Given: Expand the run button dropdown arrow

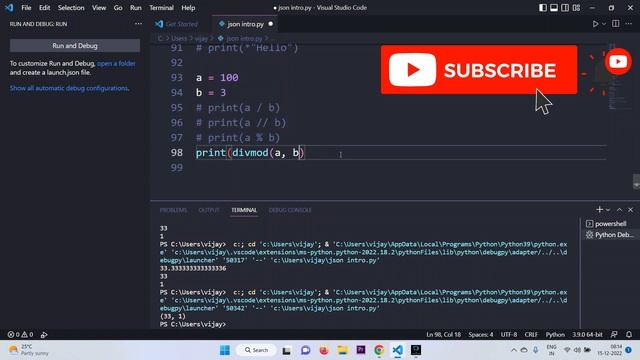Looking at the screenshot, I should [604, 24].
